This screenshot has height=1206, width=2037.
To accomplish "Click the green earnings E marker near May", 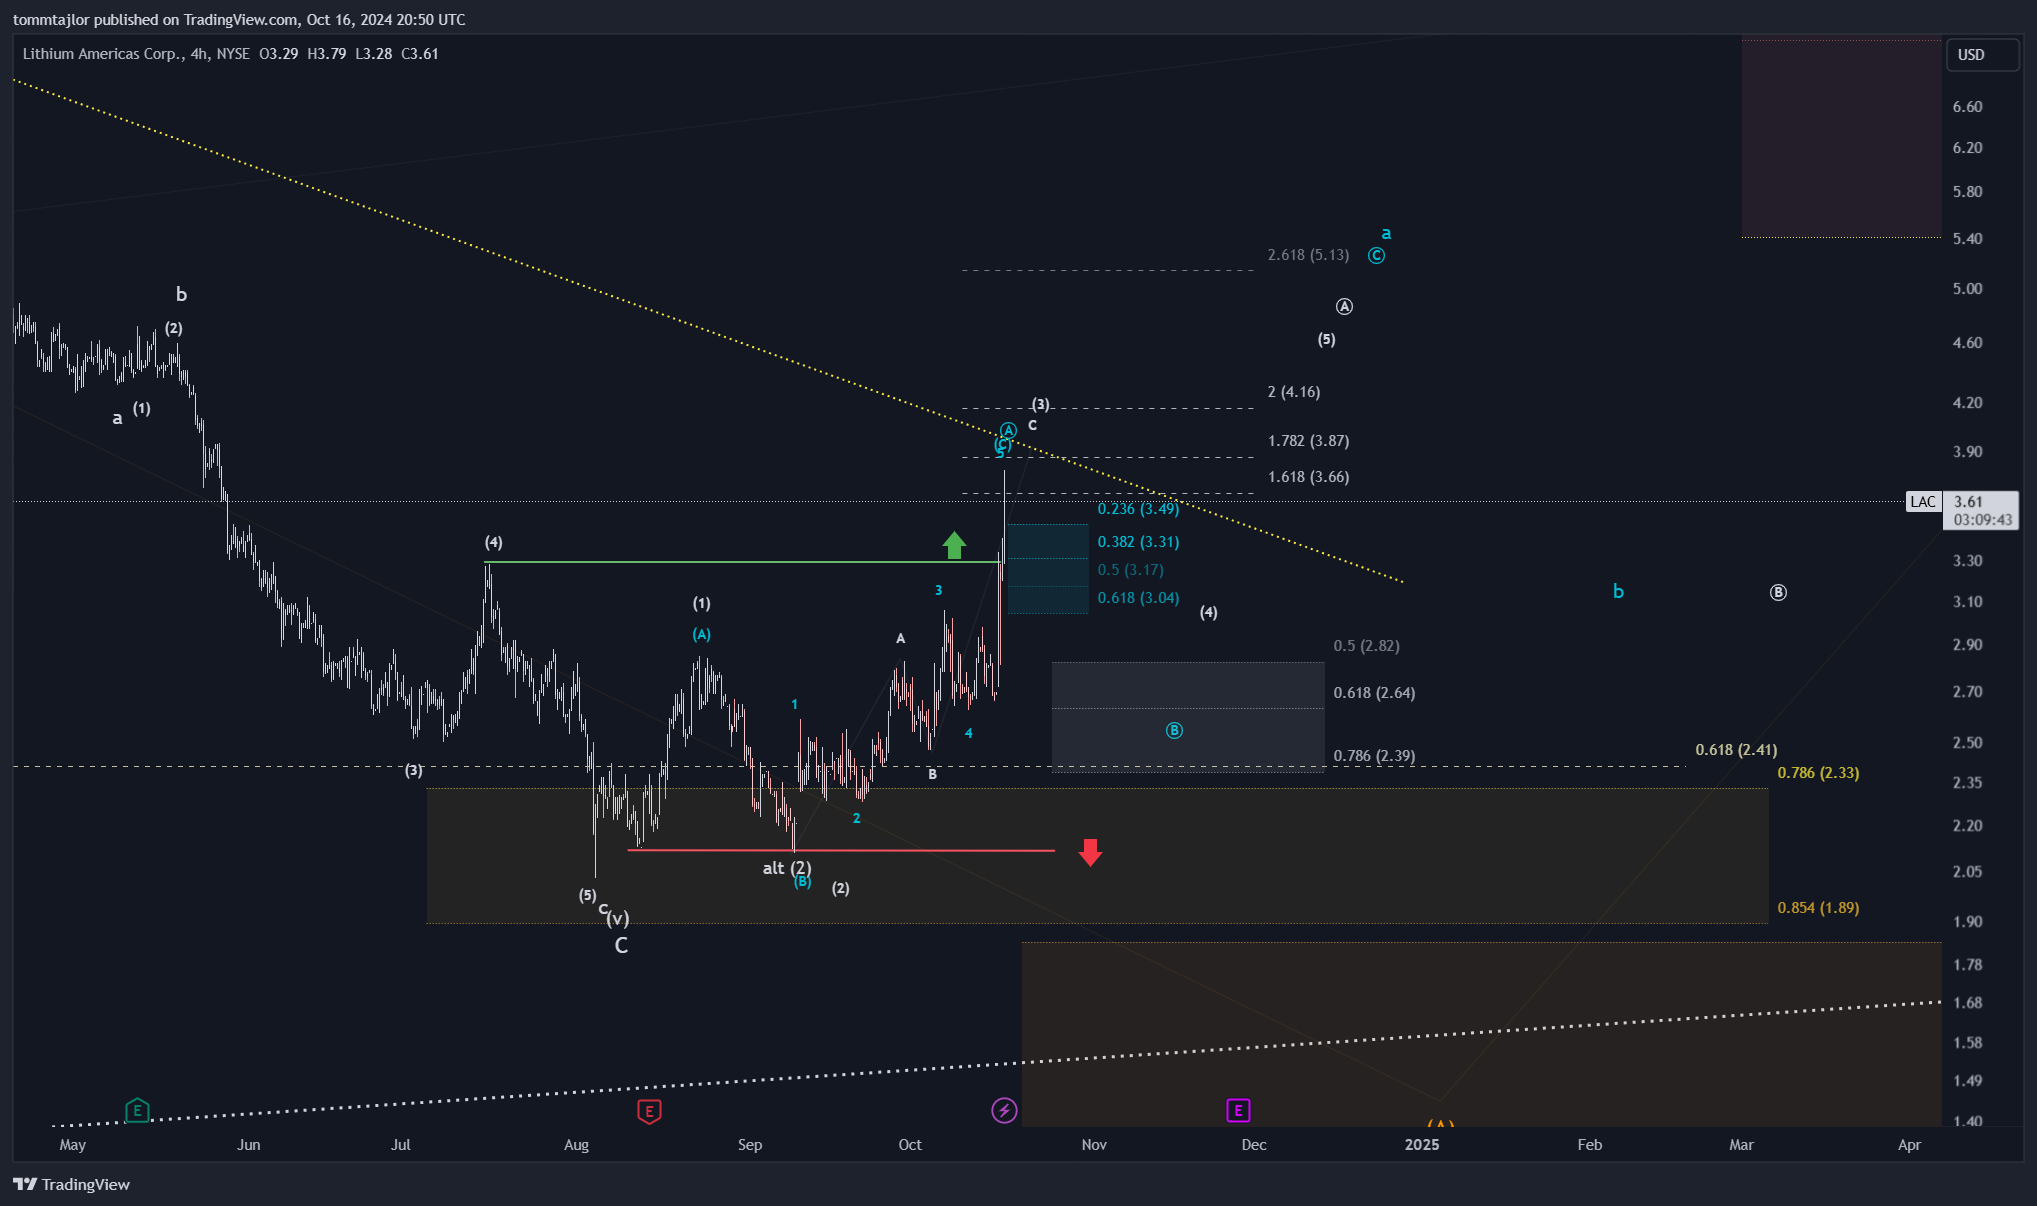I will click(x=137, y=1110).
